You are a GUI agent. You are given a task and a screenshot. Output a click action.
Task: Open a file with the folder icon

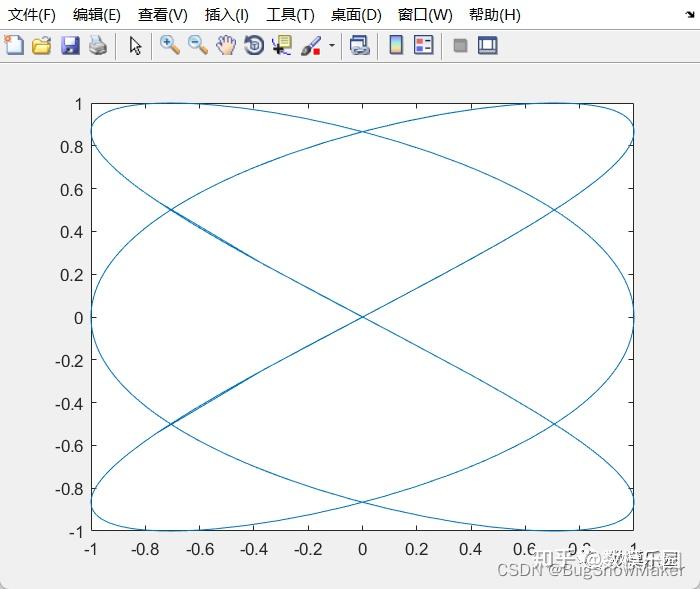[42, 46]
